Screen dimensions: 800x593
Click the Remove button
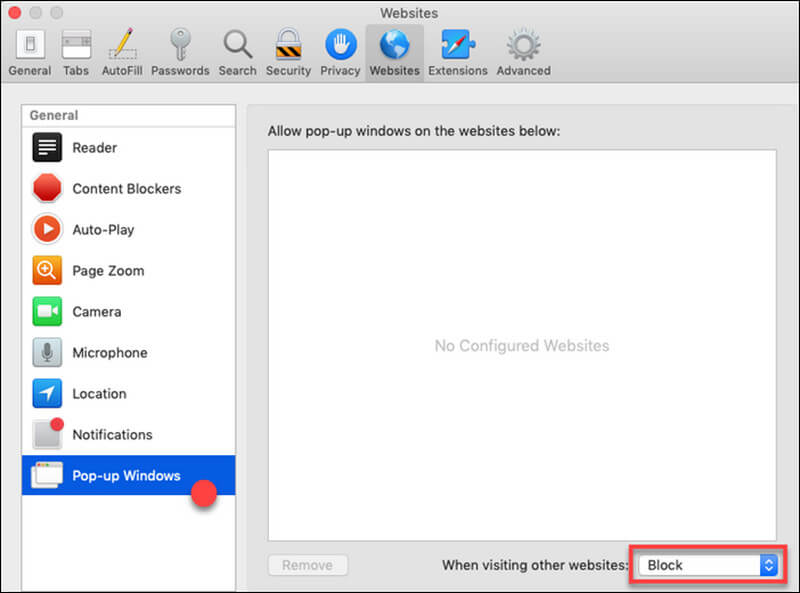tap(307, 565)
